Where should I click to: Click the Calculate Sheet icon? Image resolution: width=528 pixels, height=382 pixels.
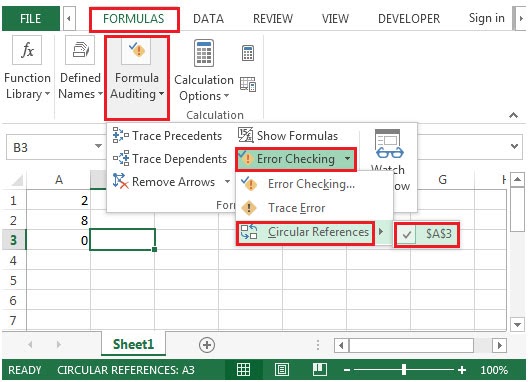point(248,84)
